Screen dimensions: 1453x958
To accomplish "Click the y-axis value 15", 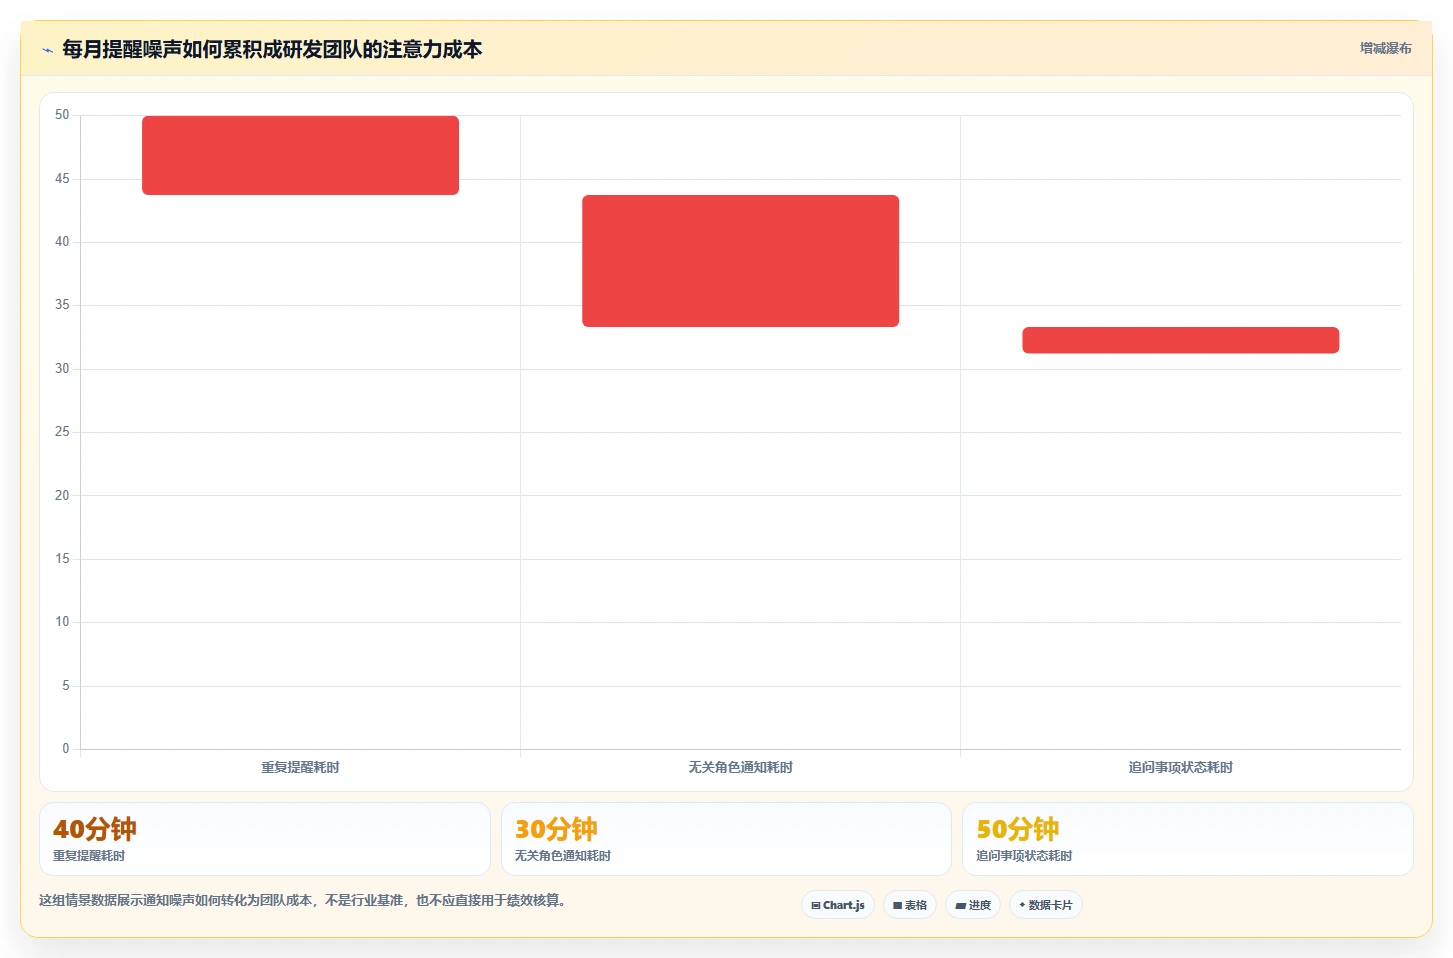I will (62, 558).
